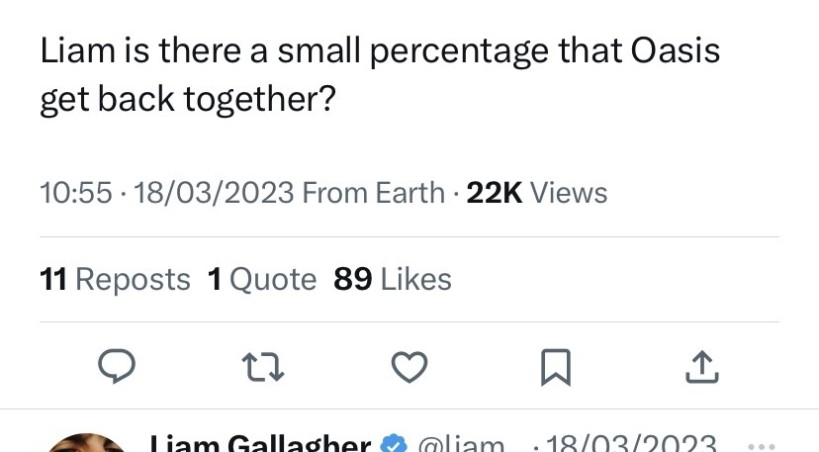Image resolution: width=819 pixels, height=452 pixels.
Task: View the 11 Reposts list
Action: 115,279
